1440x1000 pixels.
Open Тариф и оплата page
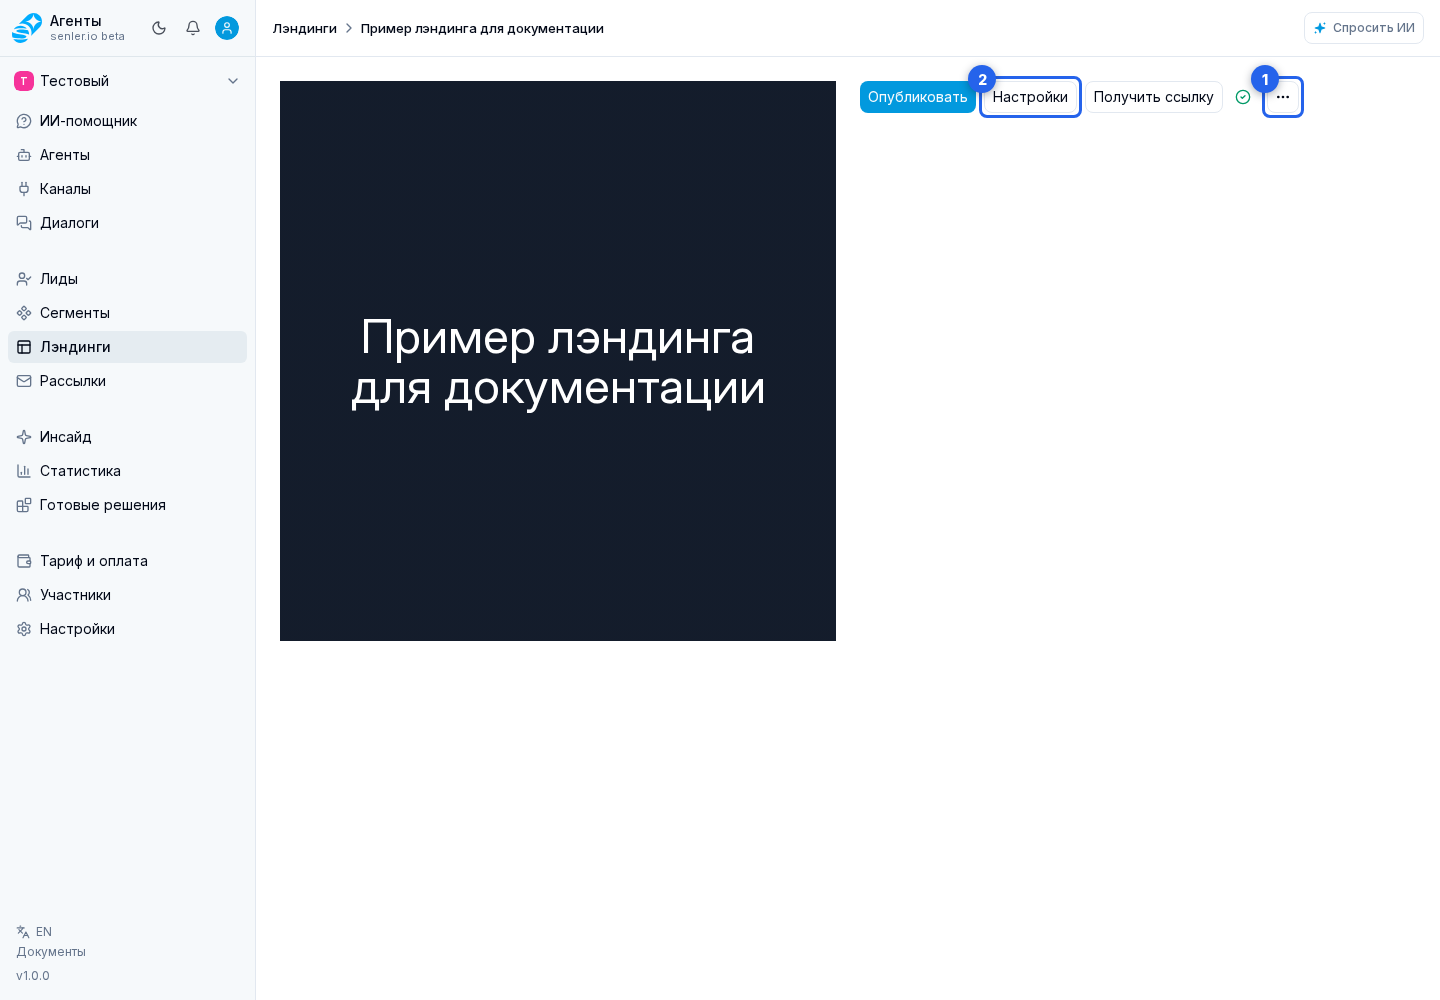tap(127, 561)
